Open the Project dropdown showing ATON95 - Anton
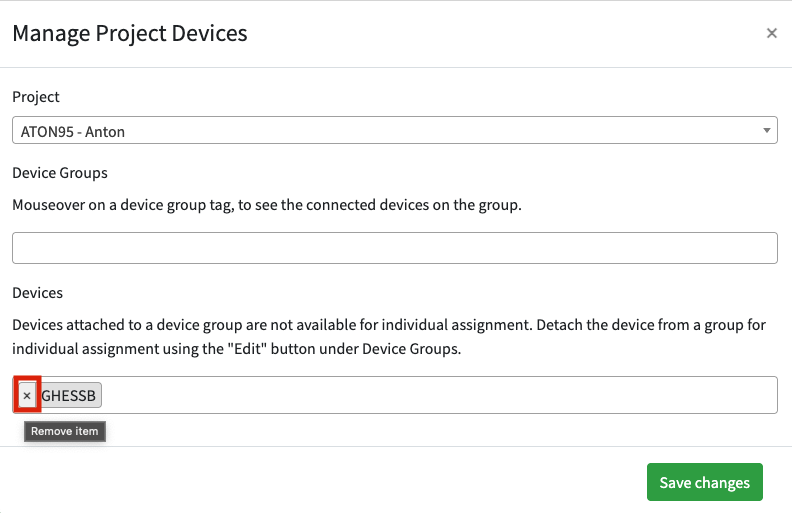792x513 pixels. point(394,131)
